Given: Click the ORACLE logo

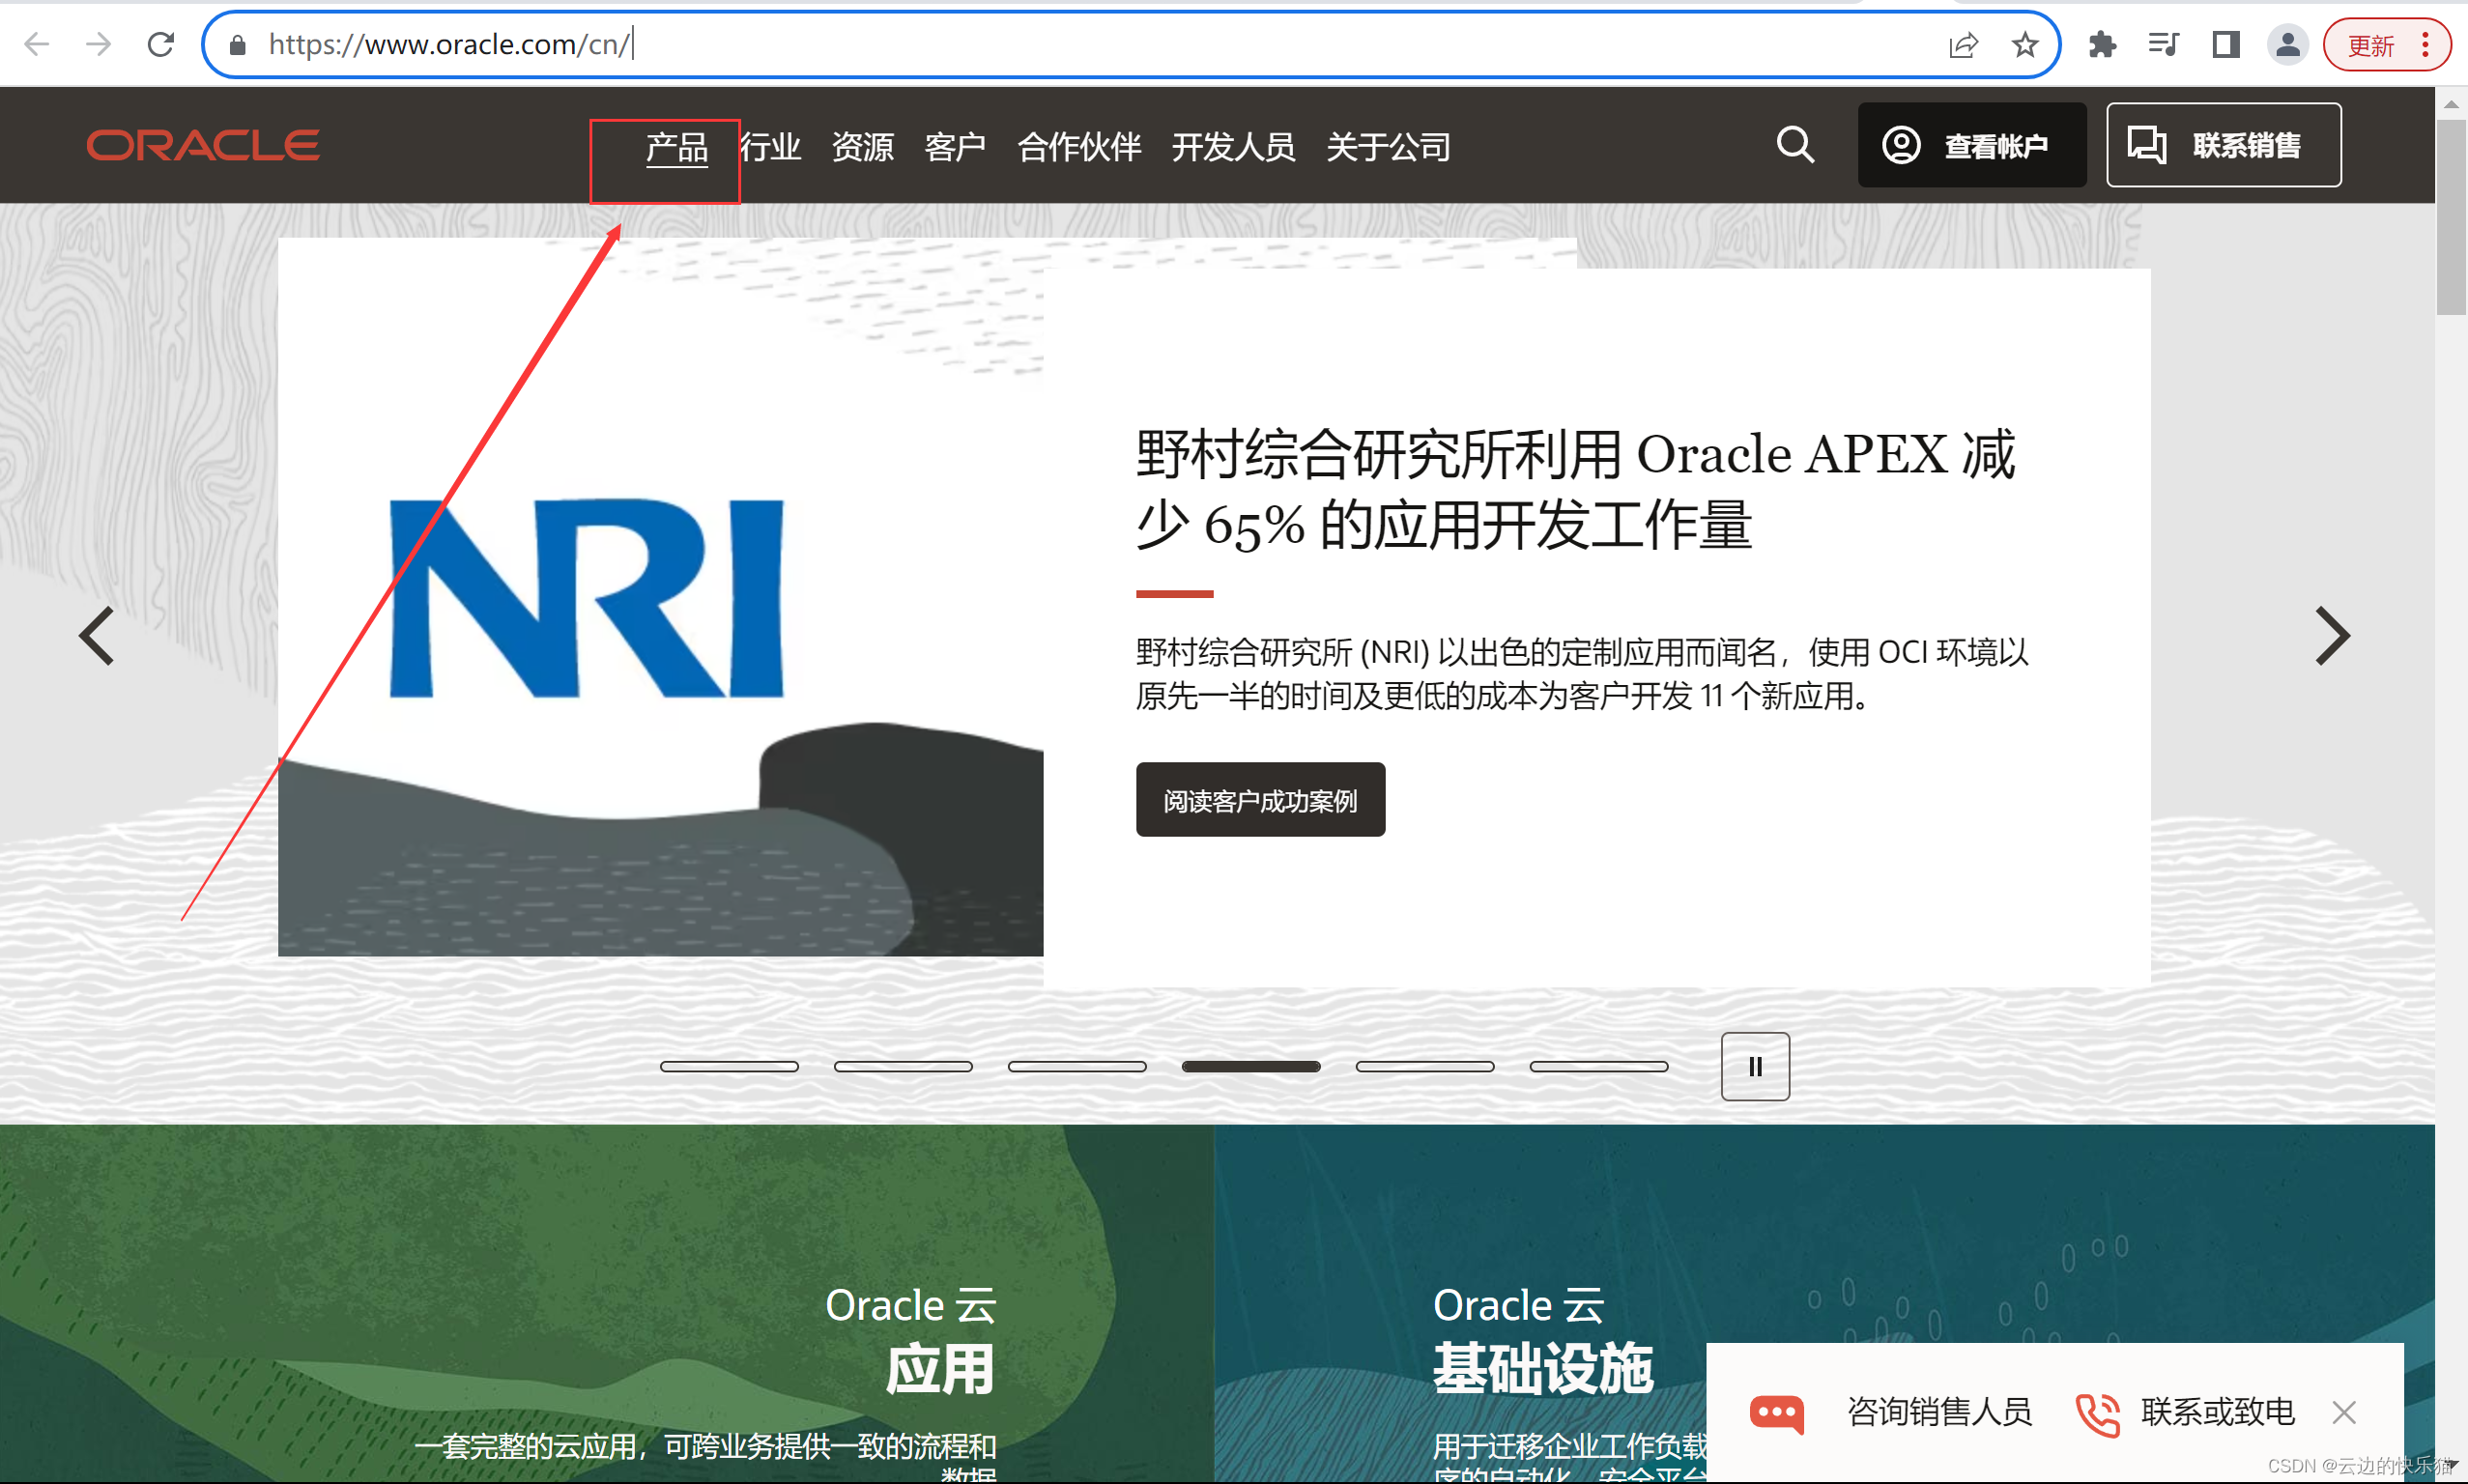Looking at the screenshot, I should click(x=203, y=146).
